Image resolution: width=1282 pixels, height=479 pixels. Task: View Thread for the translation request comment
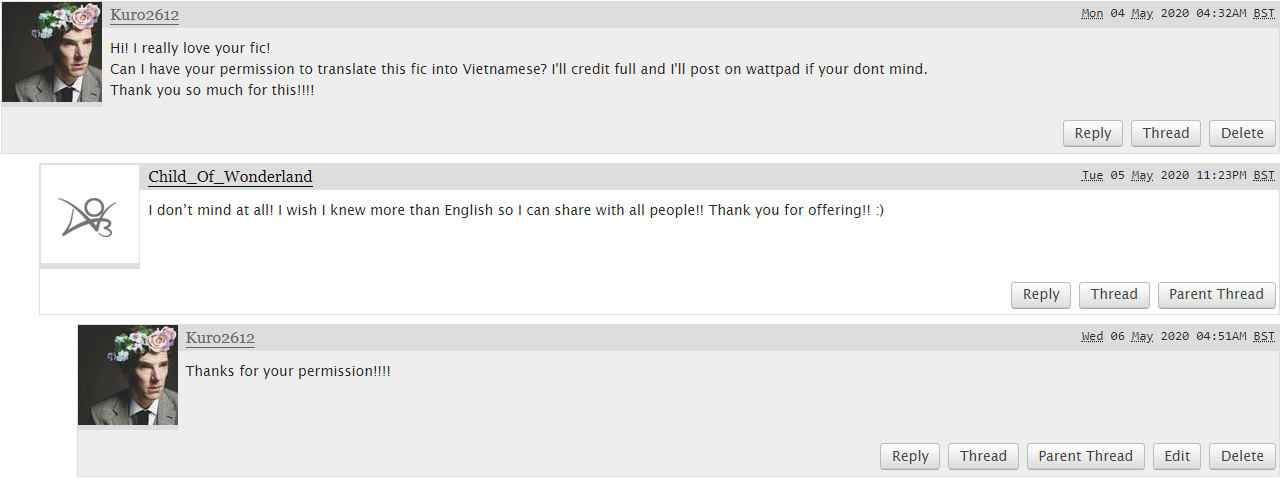tap(1166, 133)
